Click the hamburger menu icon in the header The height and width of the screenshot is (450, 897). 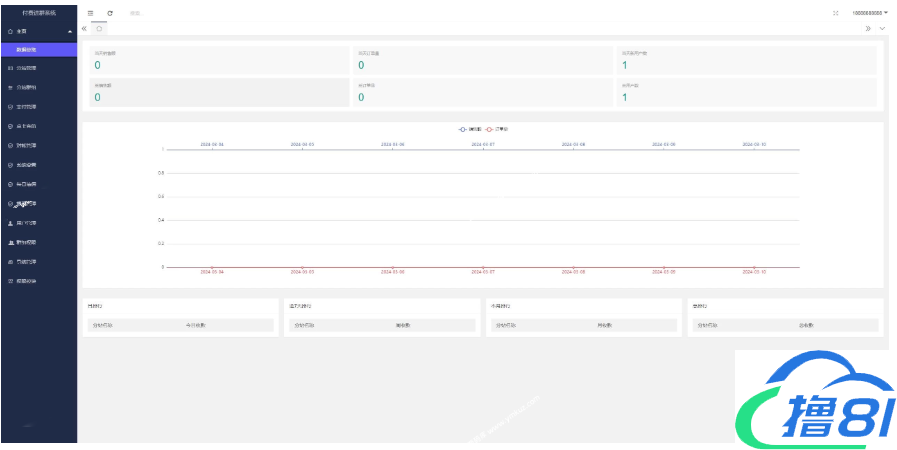[91, 13]
